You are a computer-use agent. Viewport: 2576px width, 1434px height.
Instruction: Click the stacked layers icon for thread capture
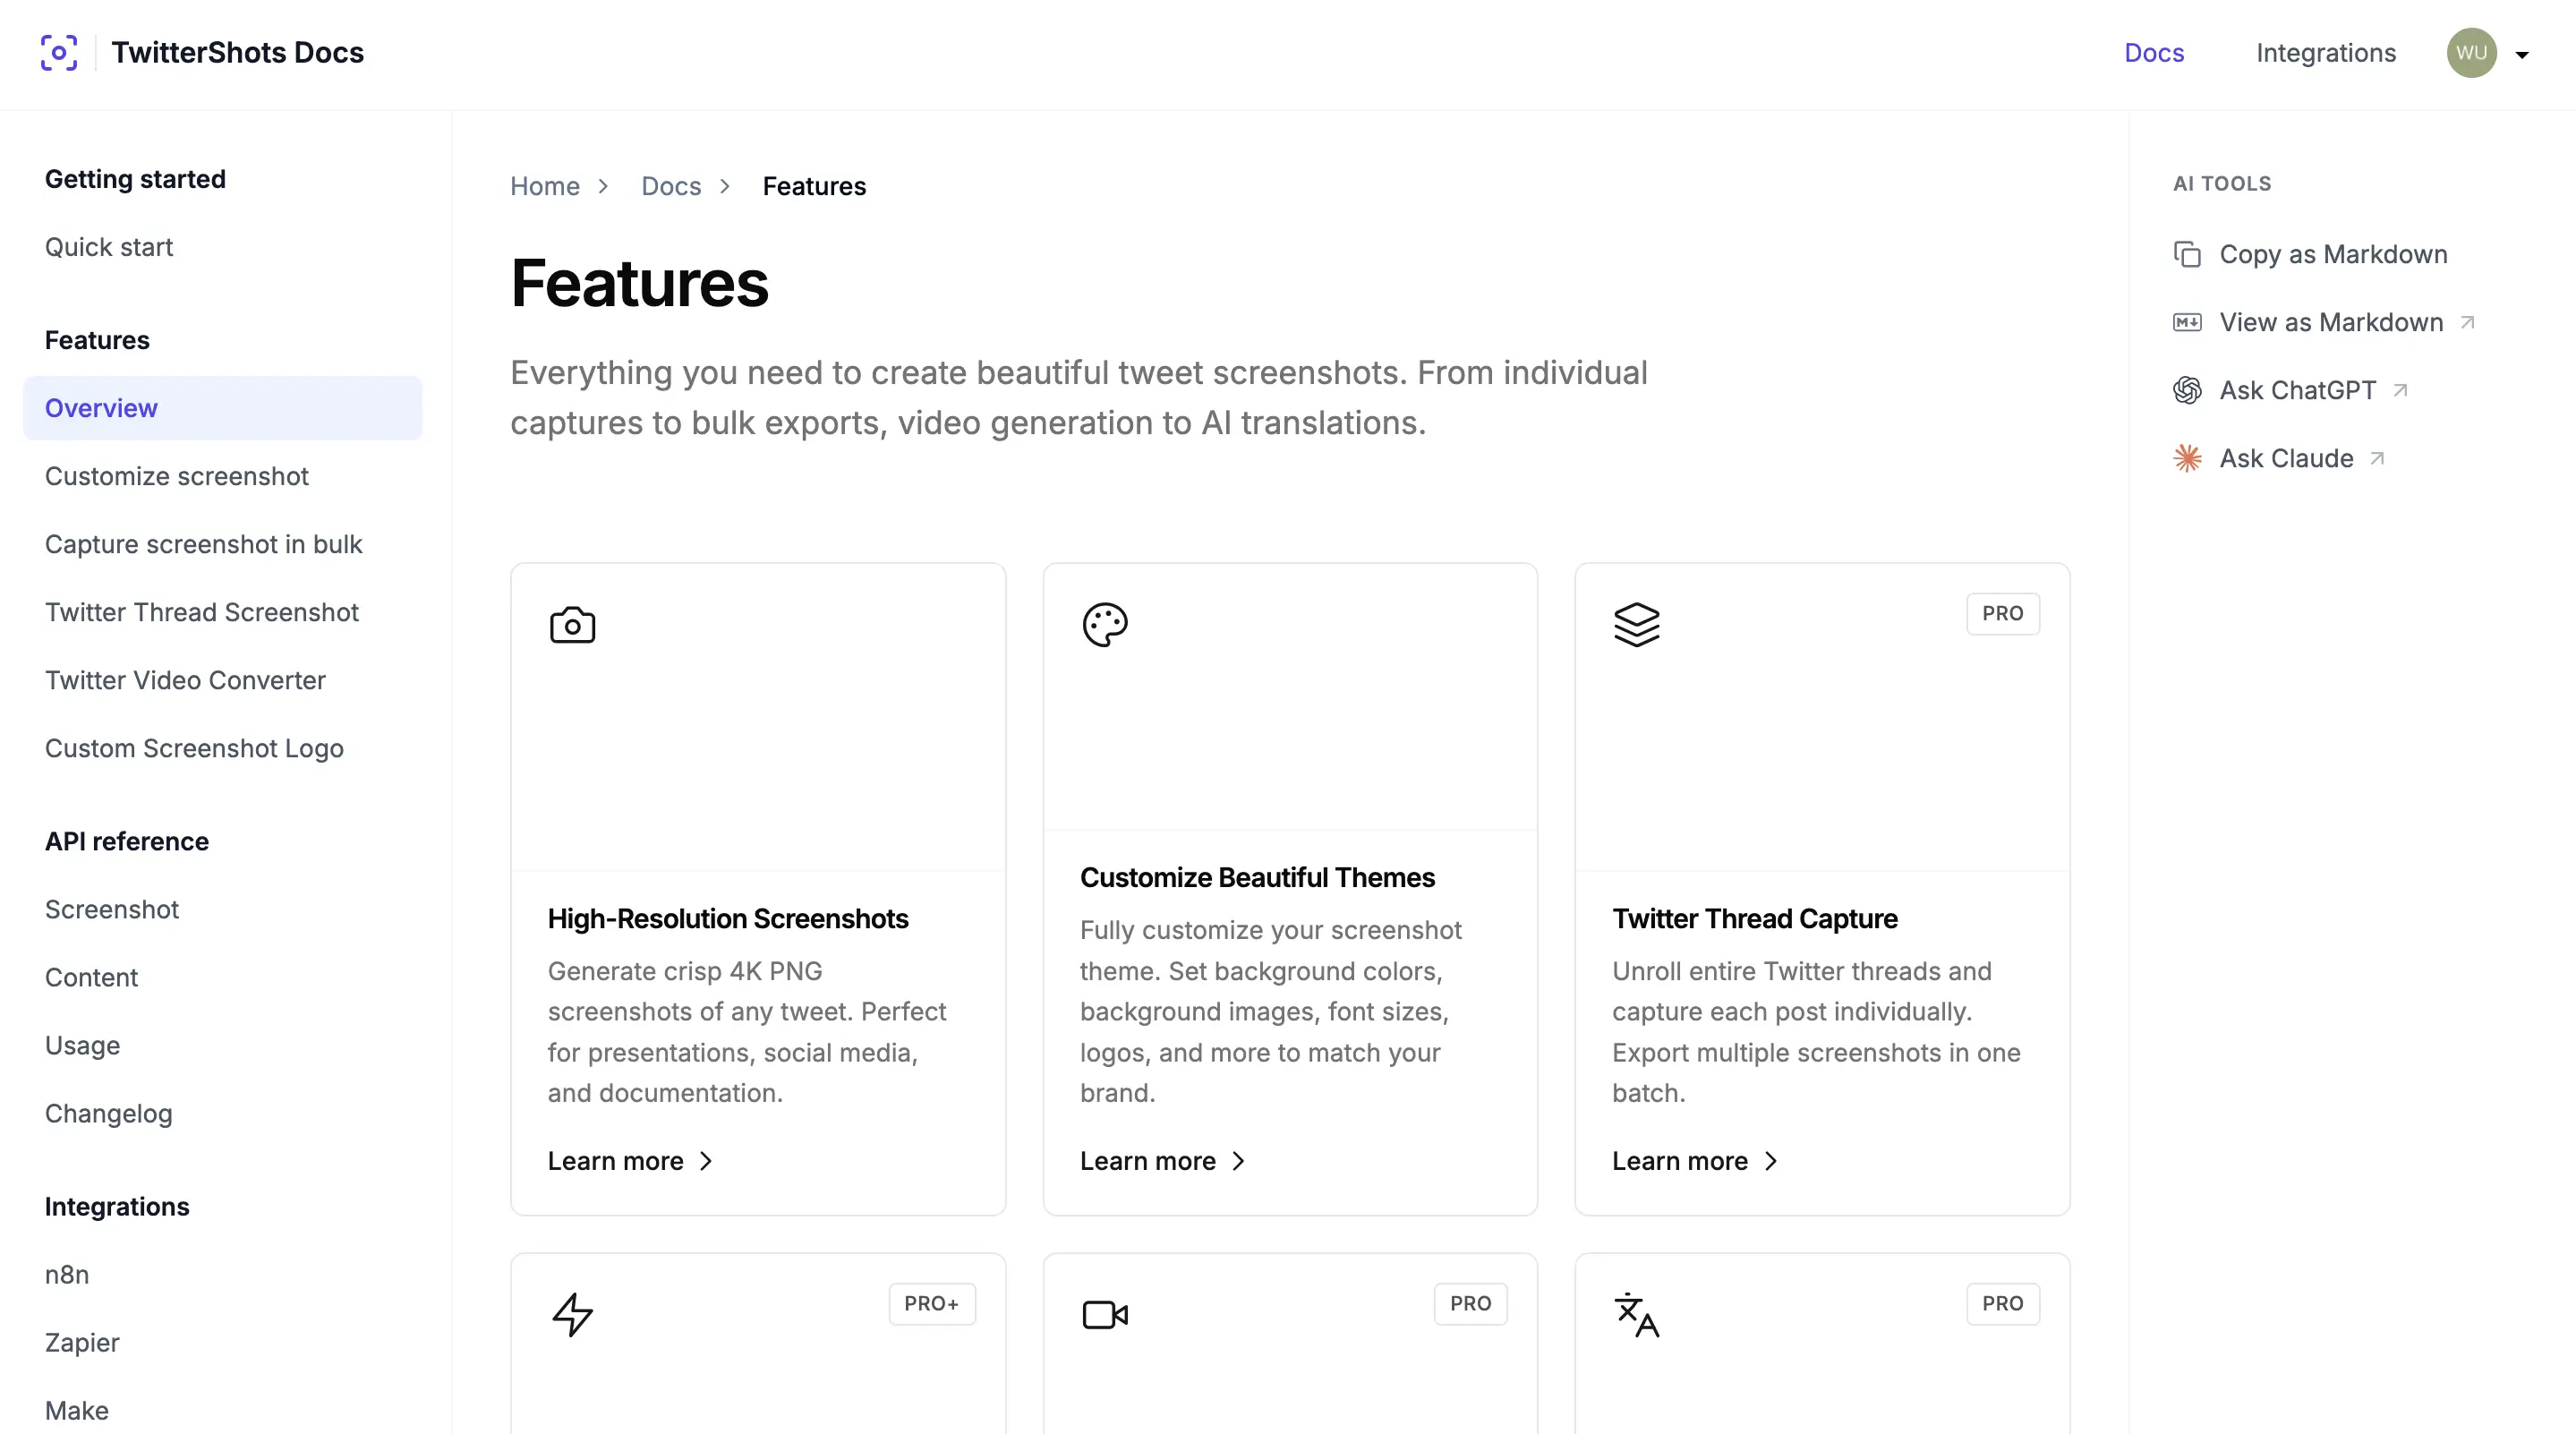[x=1636, y=625]
